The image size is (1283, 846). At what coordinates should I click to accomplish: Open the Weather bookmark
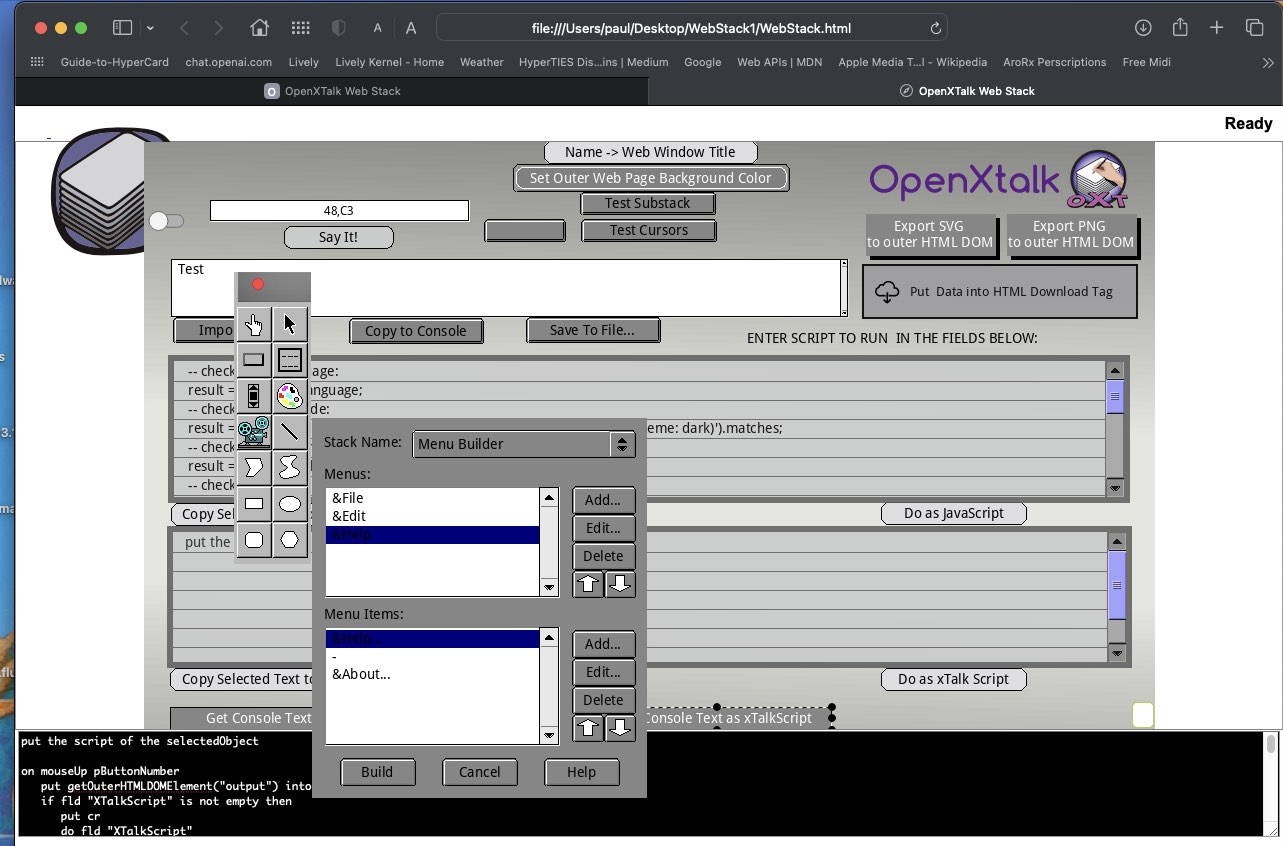point(482,62)
